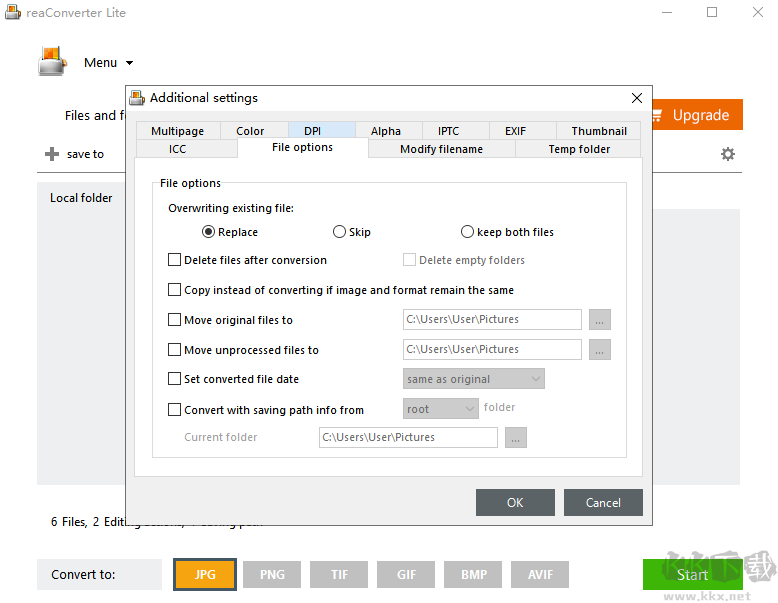The width and height of the screenshot is (778, 603).
Task: Click the reaConverter logo icon beside Menu
Action: point(52,62)
